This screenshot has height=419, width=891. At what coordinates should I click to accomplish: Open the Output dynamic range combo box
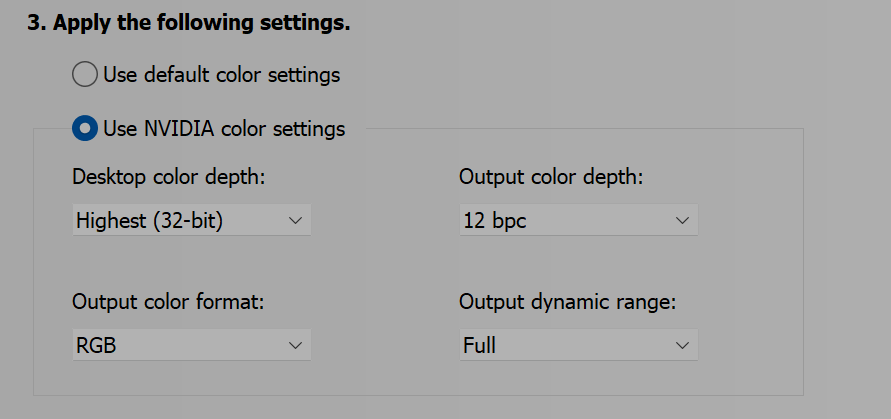[578, 346]
